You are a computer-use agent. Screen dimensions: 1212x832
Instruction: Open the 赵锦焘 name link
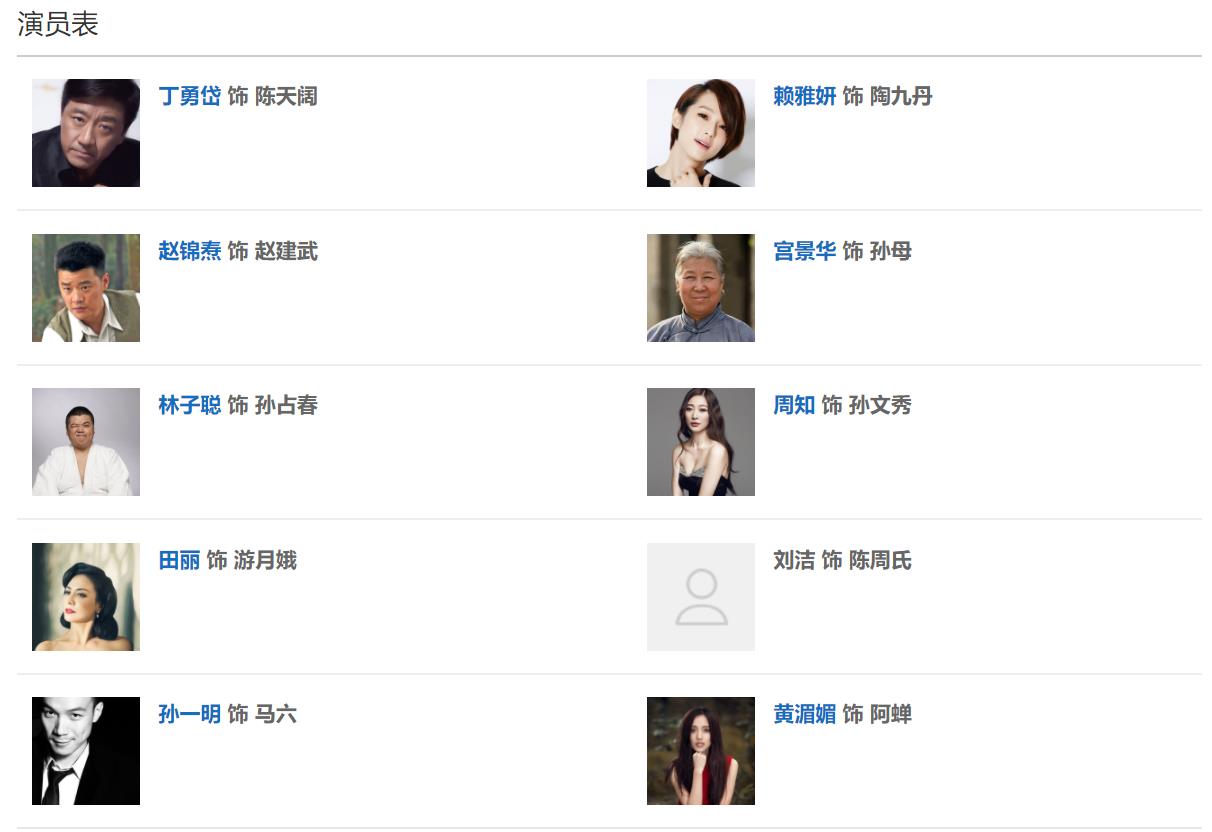[x=189, y=251]
